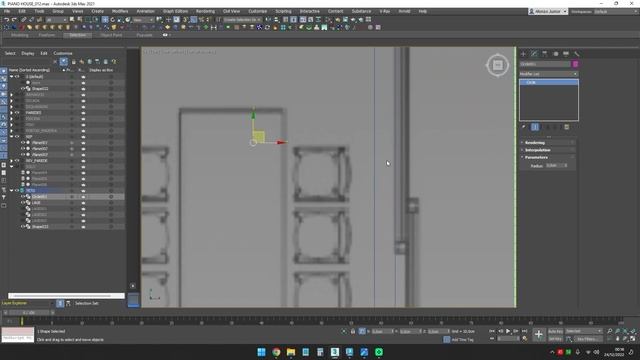This screenshot has height=360, width=640.
Task: Open the File menu
Action: (7, 11)
